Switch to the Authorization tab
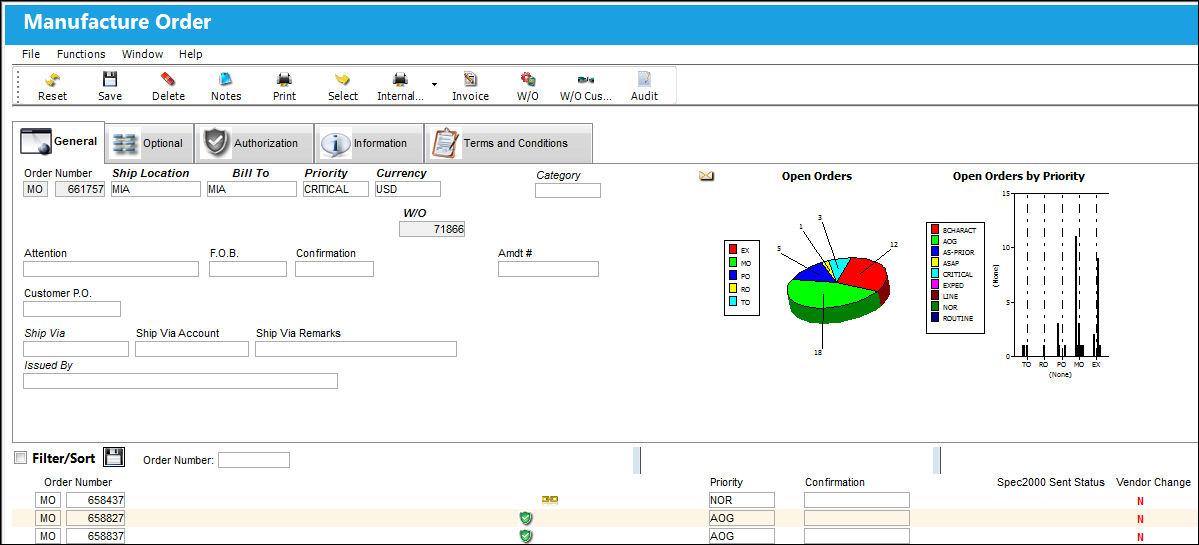Screen dimensions: 1199x545 click(x=253, y=143)
